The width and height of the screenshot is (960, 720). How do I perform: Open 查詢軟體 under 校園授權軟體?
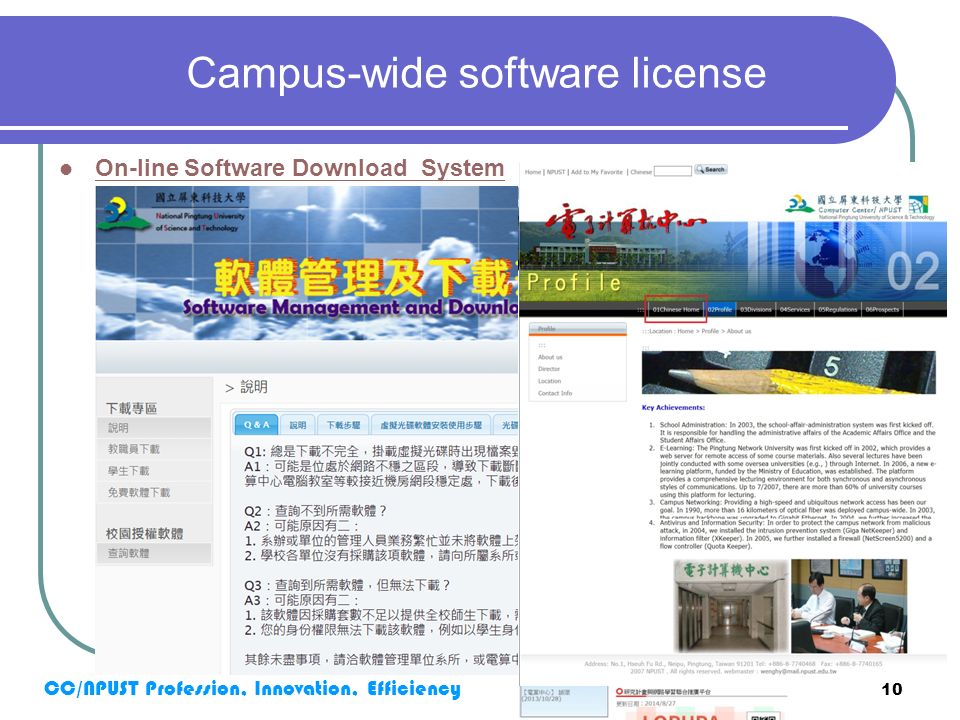click(x=154, y=553)
